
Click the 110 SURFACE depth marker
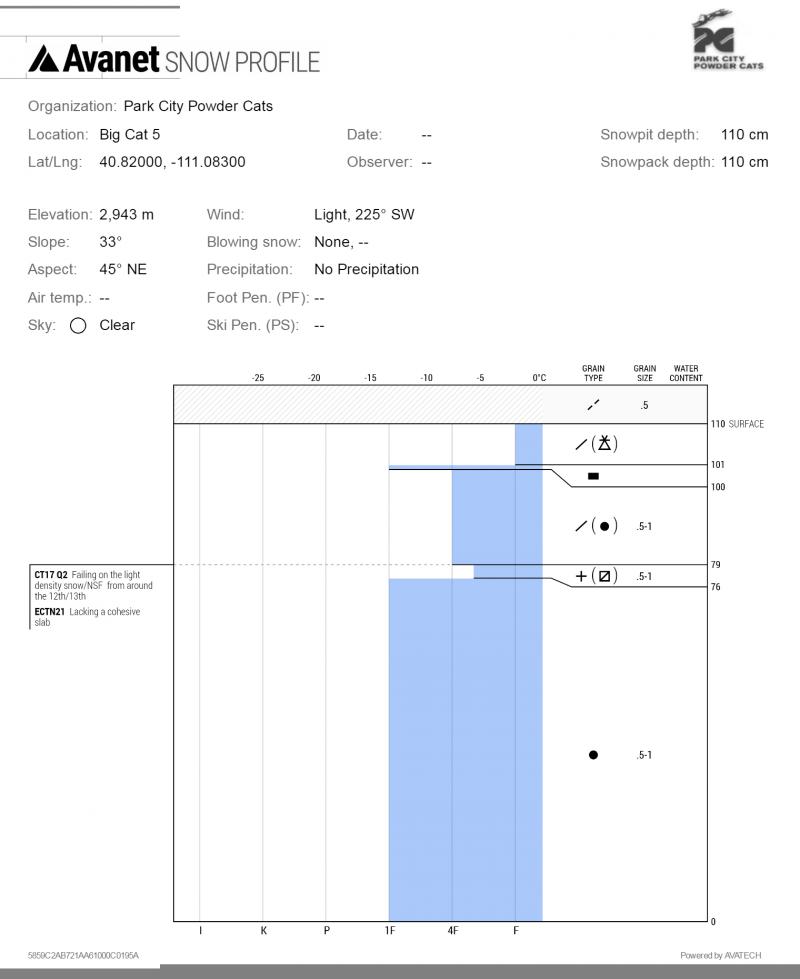tap(737, 424)
